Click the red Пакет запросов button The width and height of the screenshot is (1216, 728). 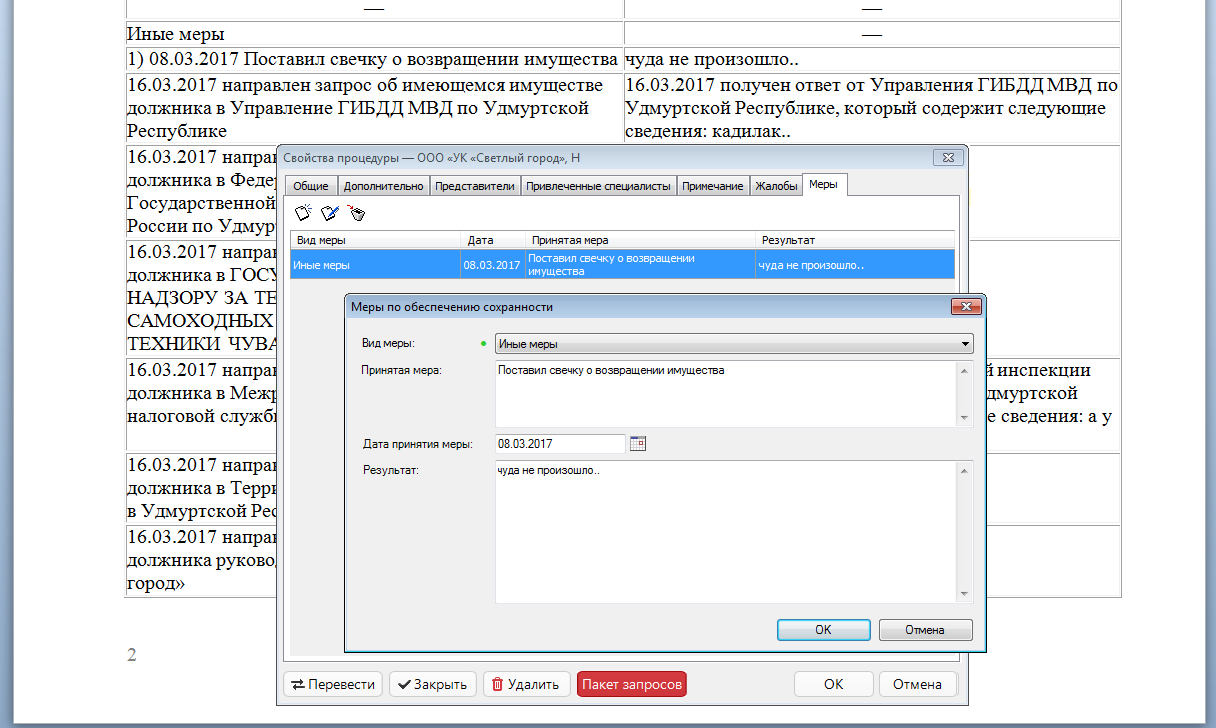pos(632,685)
